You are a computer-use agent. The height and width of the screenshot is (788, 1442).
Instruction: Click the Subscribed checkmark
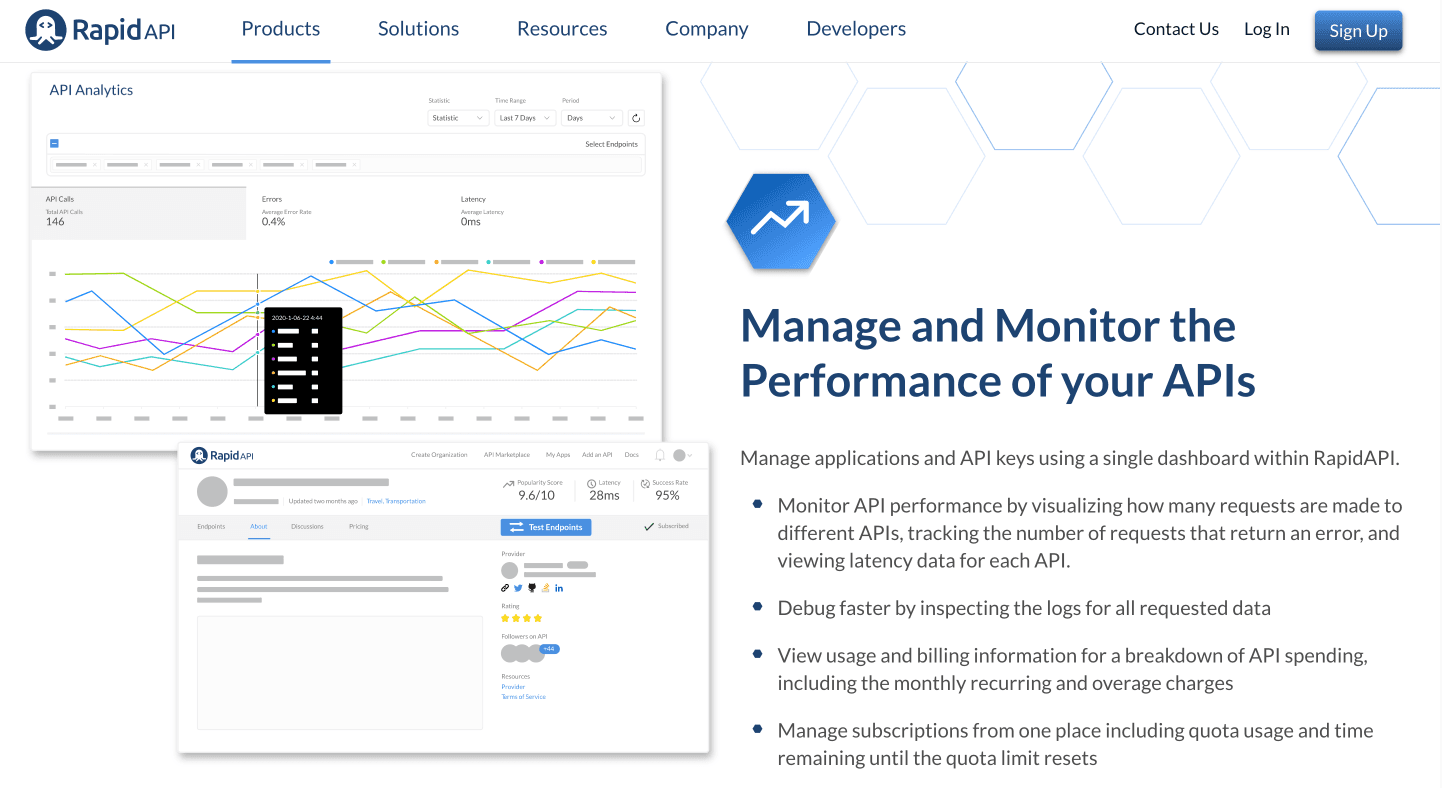(x=649, y=526)
